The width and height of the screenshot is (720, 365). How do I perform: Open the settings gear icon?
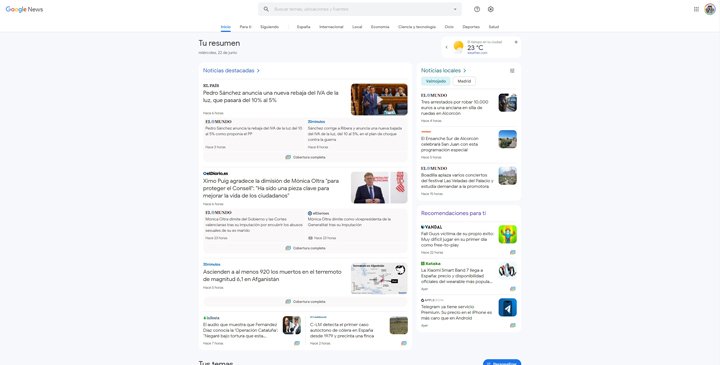(490, 9)
